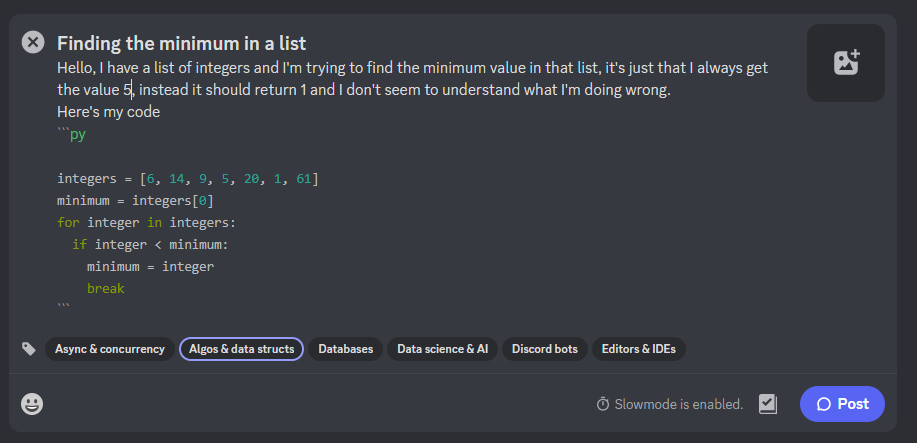
Task: Click the integers list definition code line
Action: (x=187, y=179)
